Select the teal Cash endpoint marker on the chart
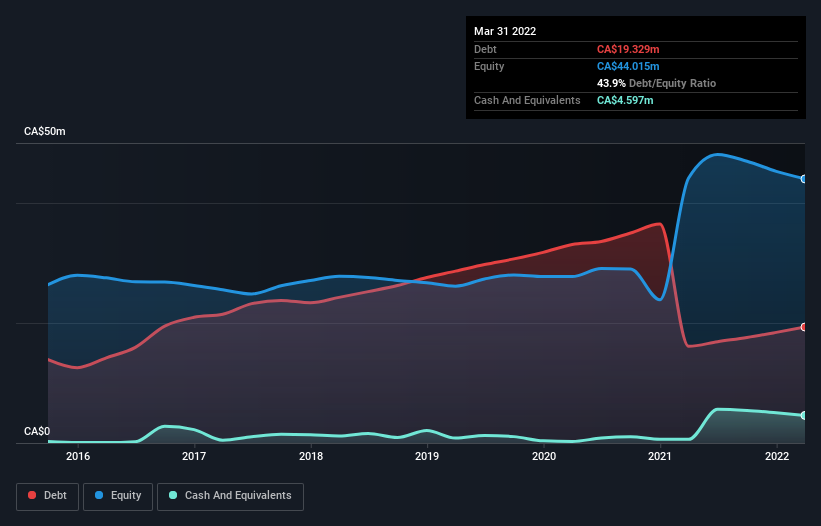This screenshot has height=526, width=821. coord(804,416)
